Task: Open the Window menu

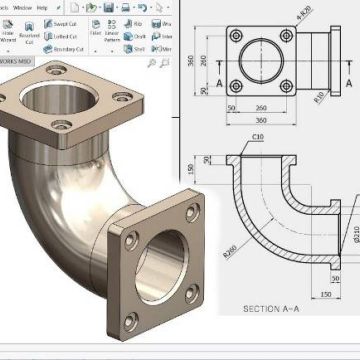Action: point(22,7)
